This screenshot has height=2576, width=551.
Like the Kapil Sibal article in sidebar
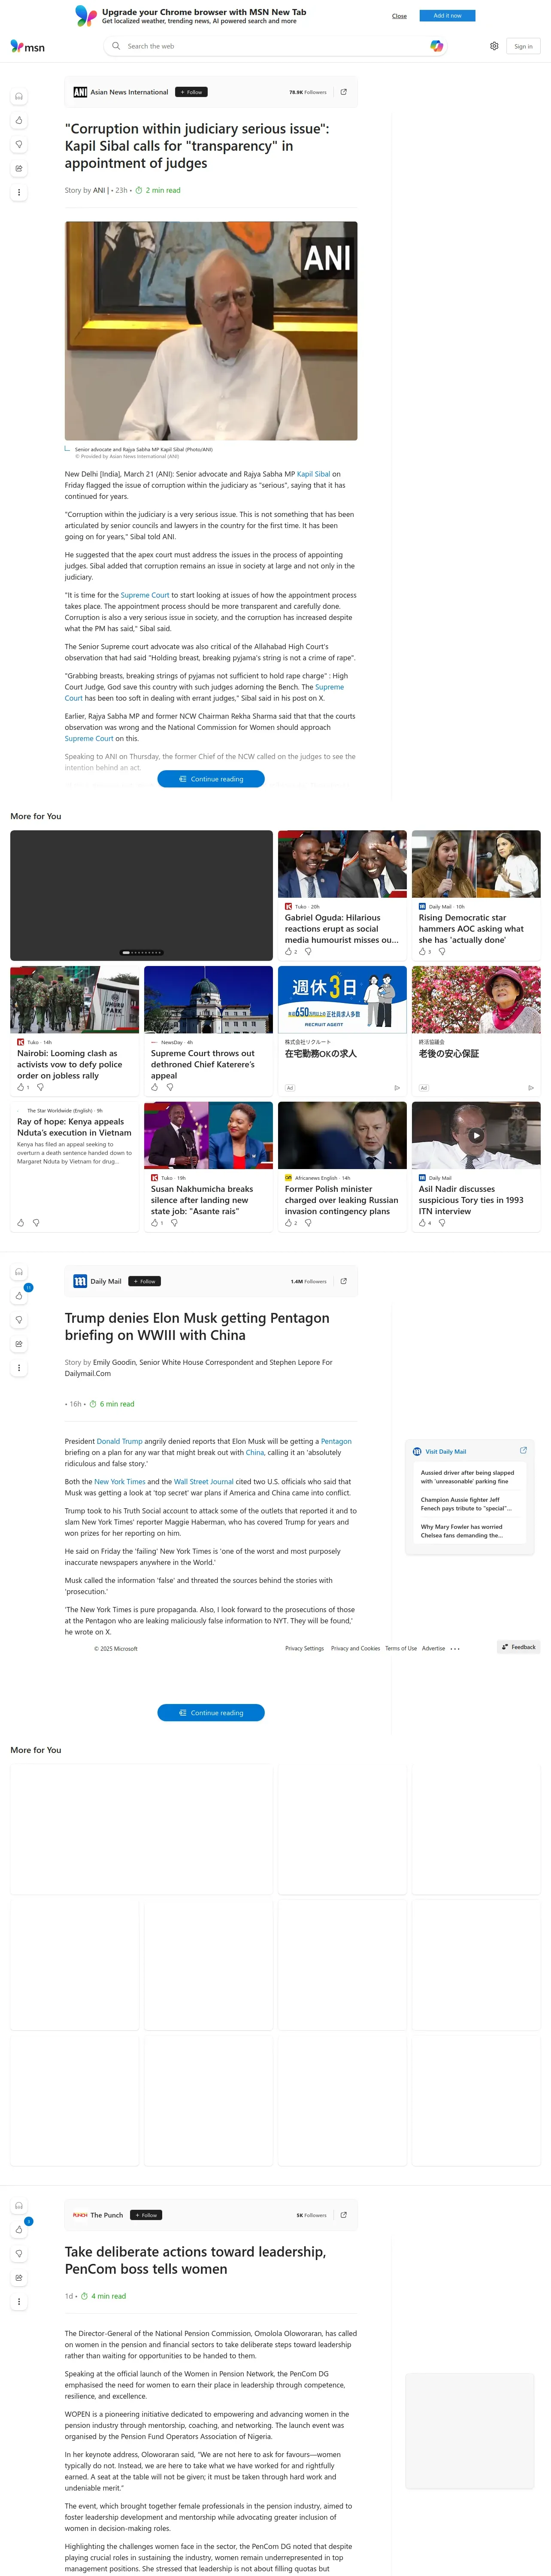tap(19, 120)
